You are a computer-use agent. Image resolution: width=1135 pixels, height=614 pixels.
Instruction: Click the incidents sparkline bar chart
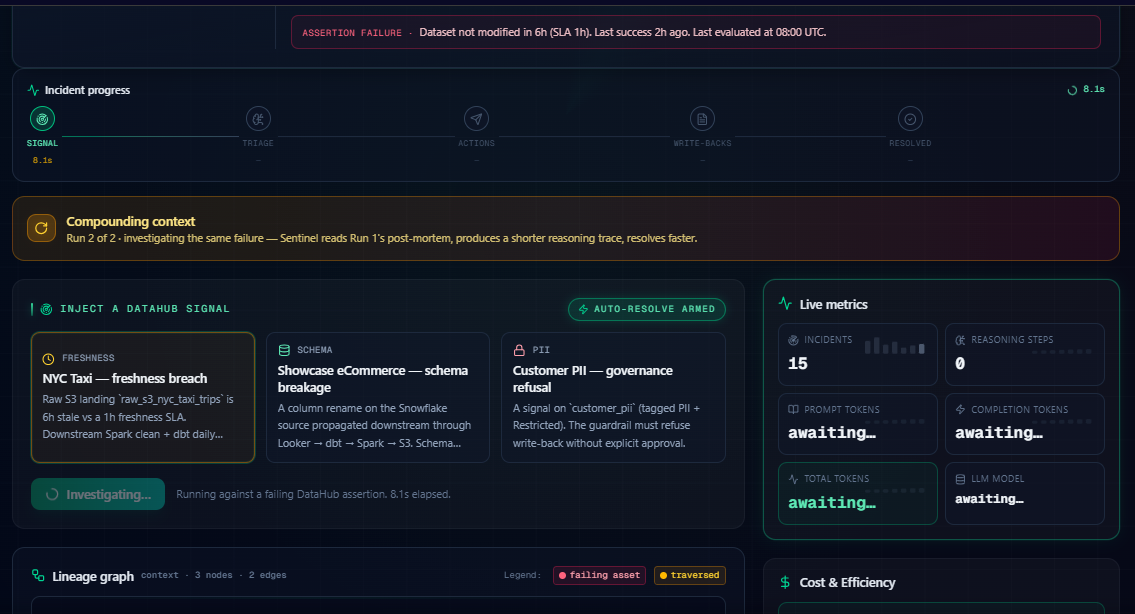tap(895, 346)
